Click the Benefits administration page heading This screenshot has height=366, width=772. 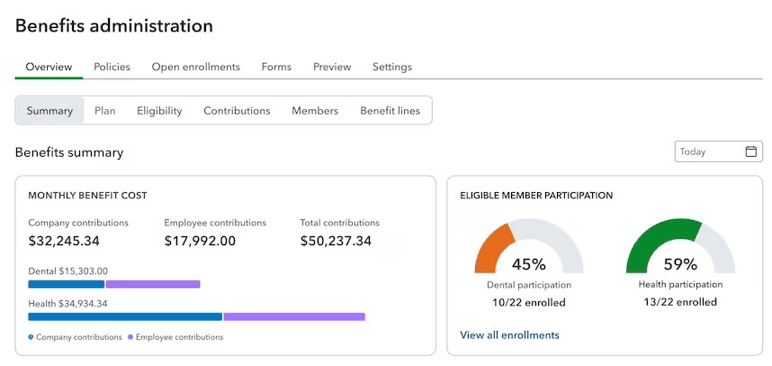coord(114,26)
